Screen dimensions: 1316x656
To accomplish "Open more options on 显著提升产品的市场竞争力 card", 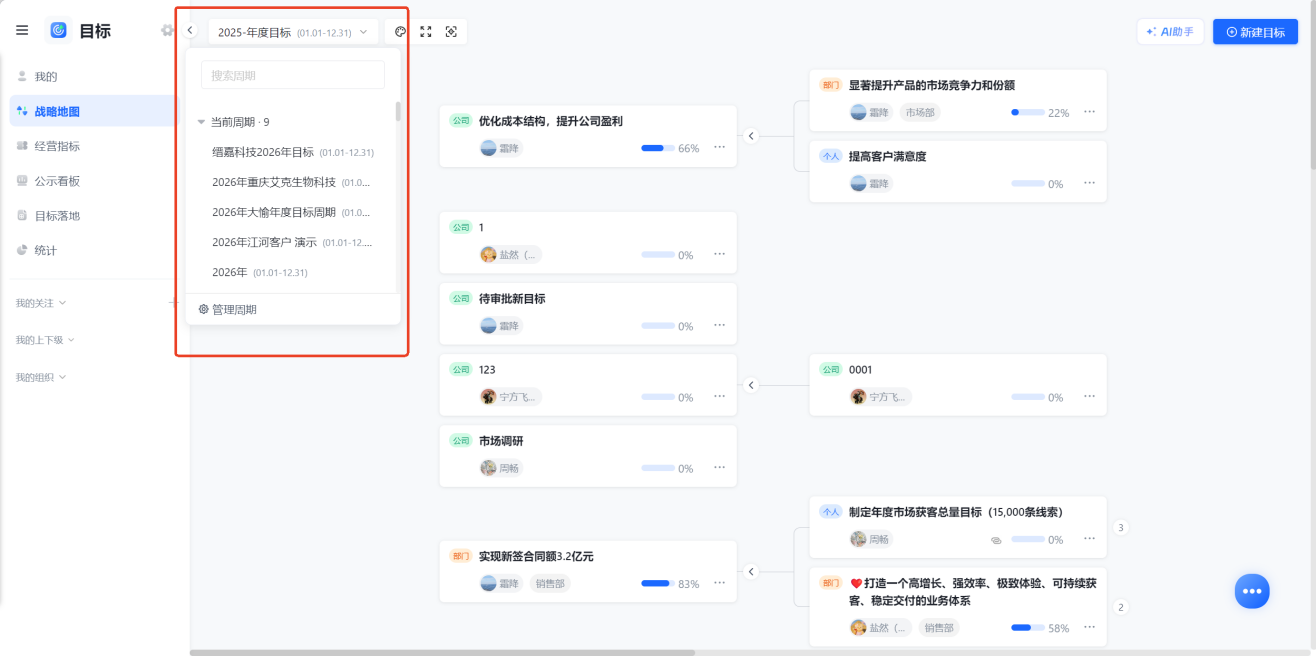I will pos(1089,112).
